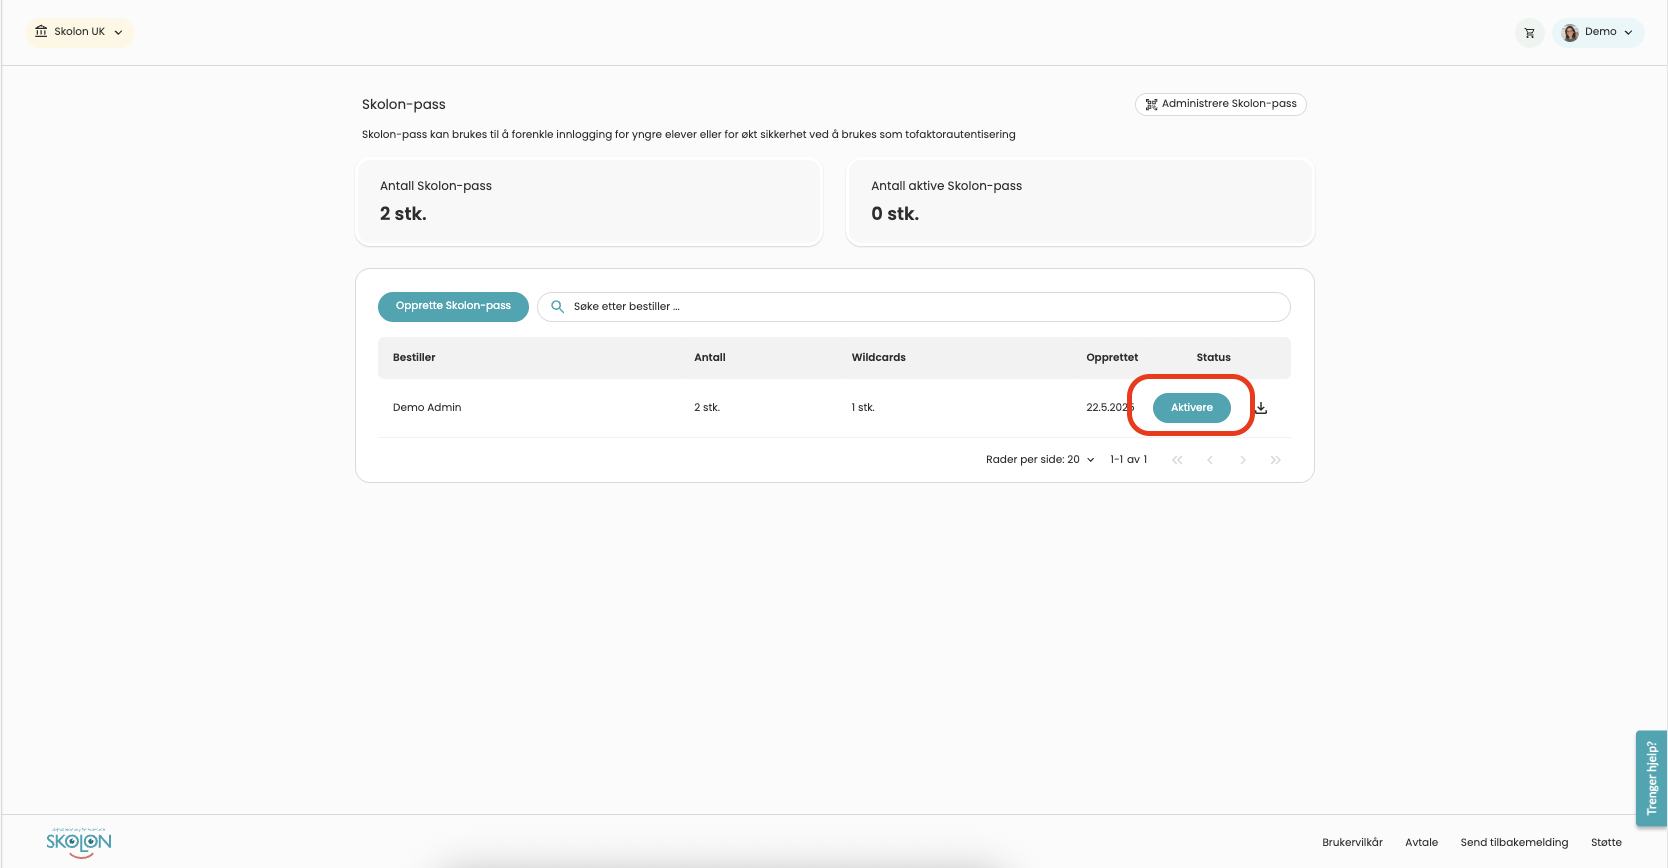
Task: Click the Skolon logo in footer
Action: tap(79, 842)
